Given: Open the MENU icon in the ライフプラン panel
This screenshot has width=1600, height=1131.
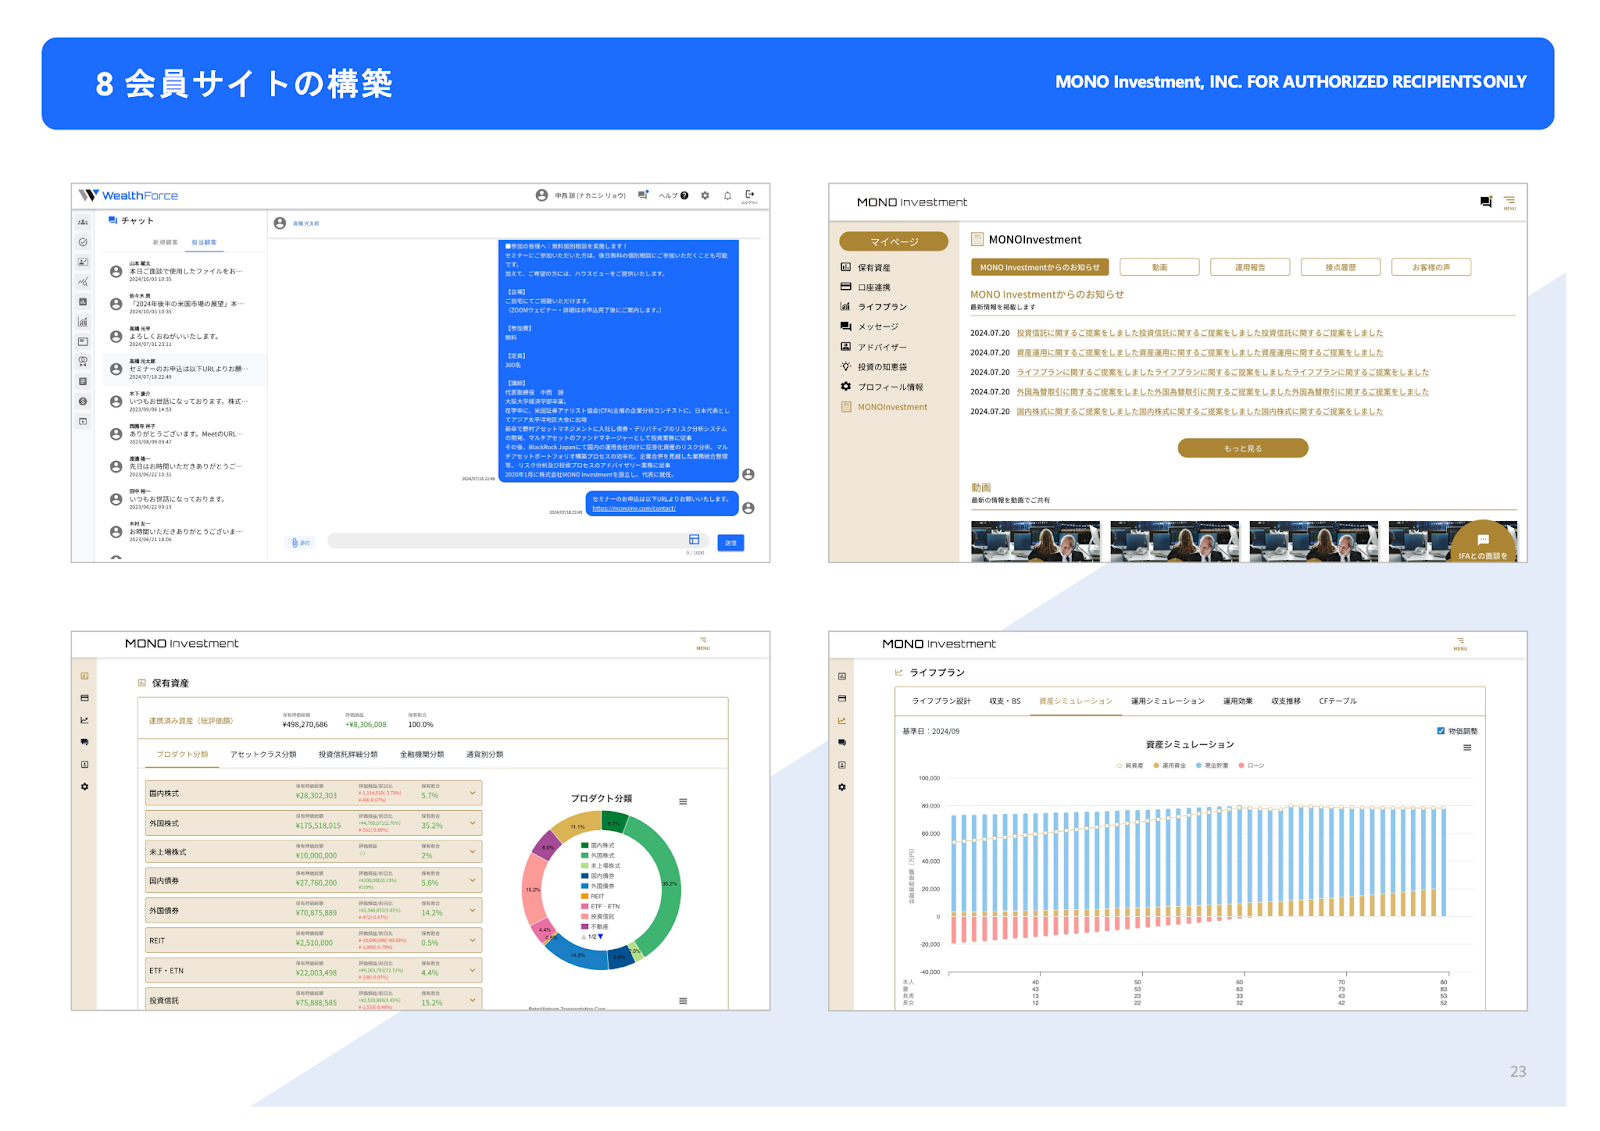Looking at the screenshot, I should click(1460, 643).
